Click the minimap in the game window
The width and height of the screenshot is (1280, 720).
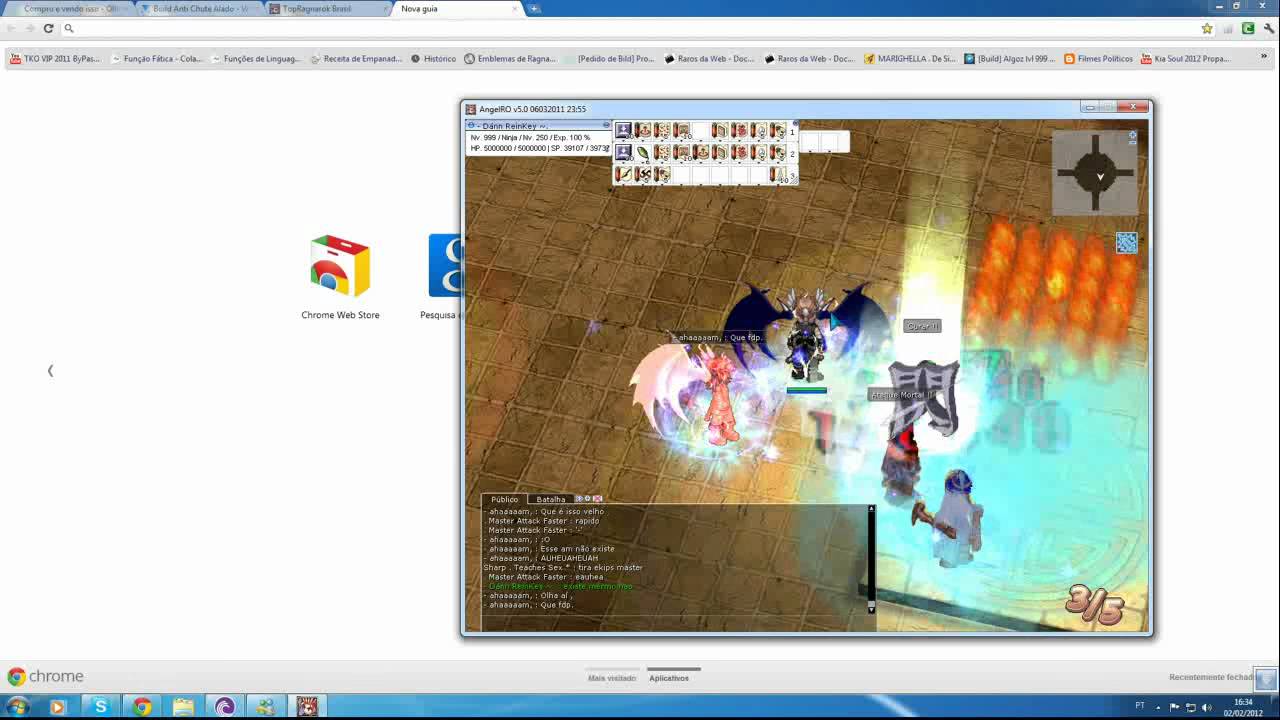tap(1095, 172)
